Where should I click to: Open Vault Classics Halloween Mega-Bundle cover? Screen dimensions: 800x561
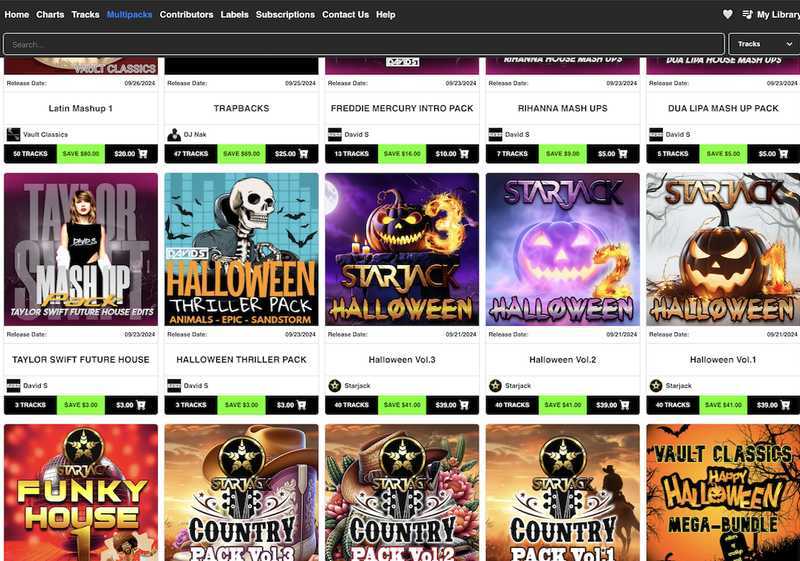tap(723, 493)
